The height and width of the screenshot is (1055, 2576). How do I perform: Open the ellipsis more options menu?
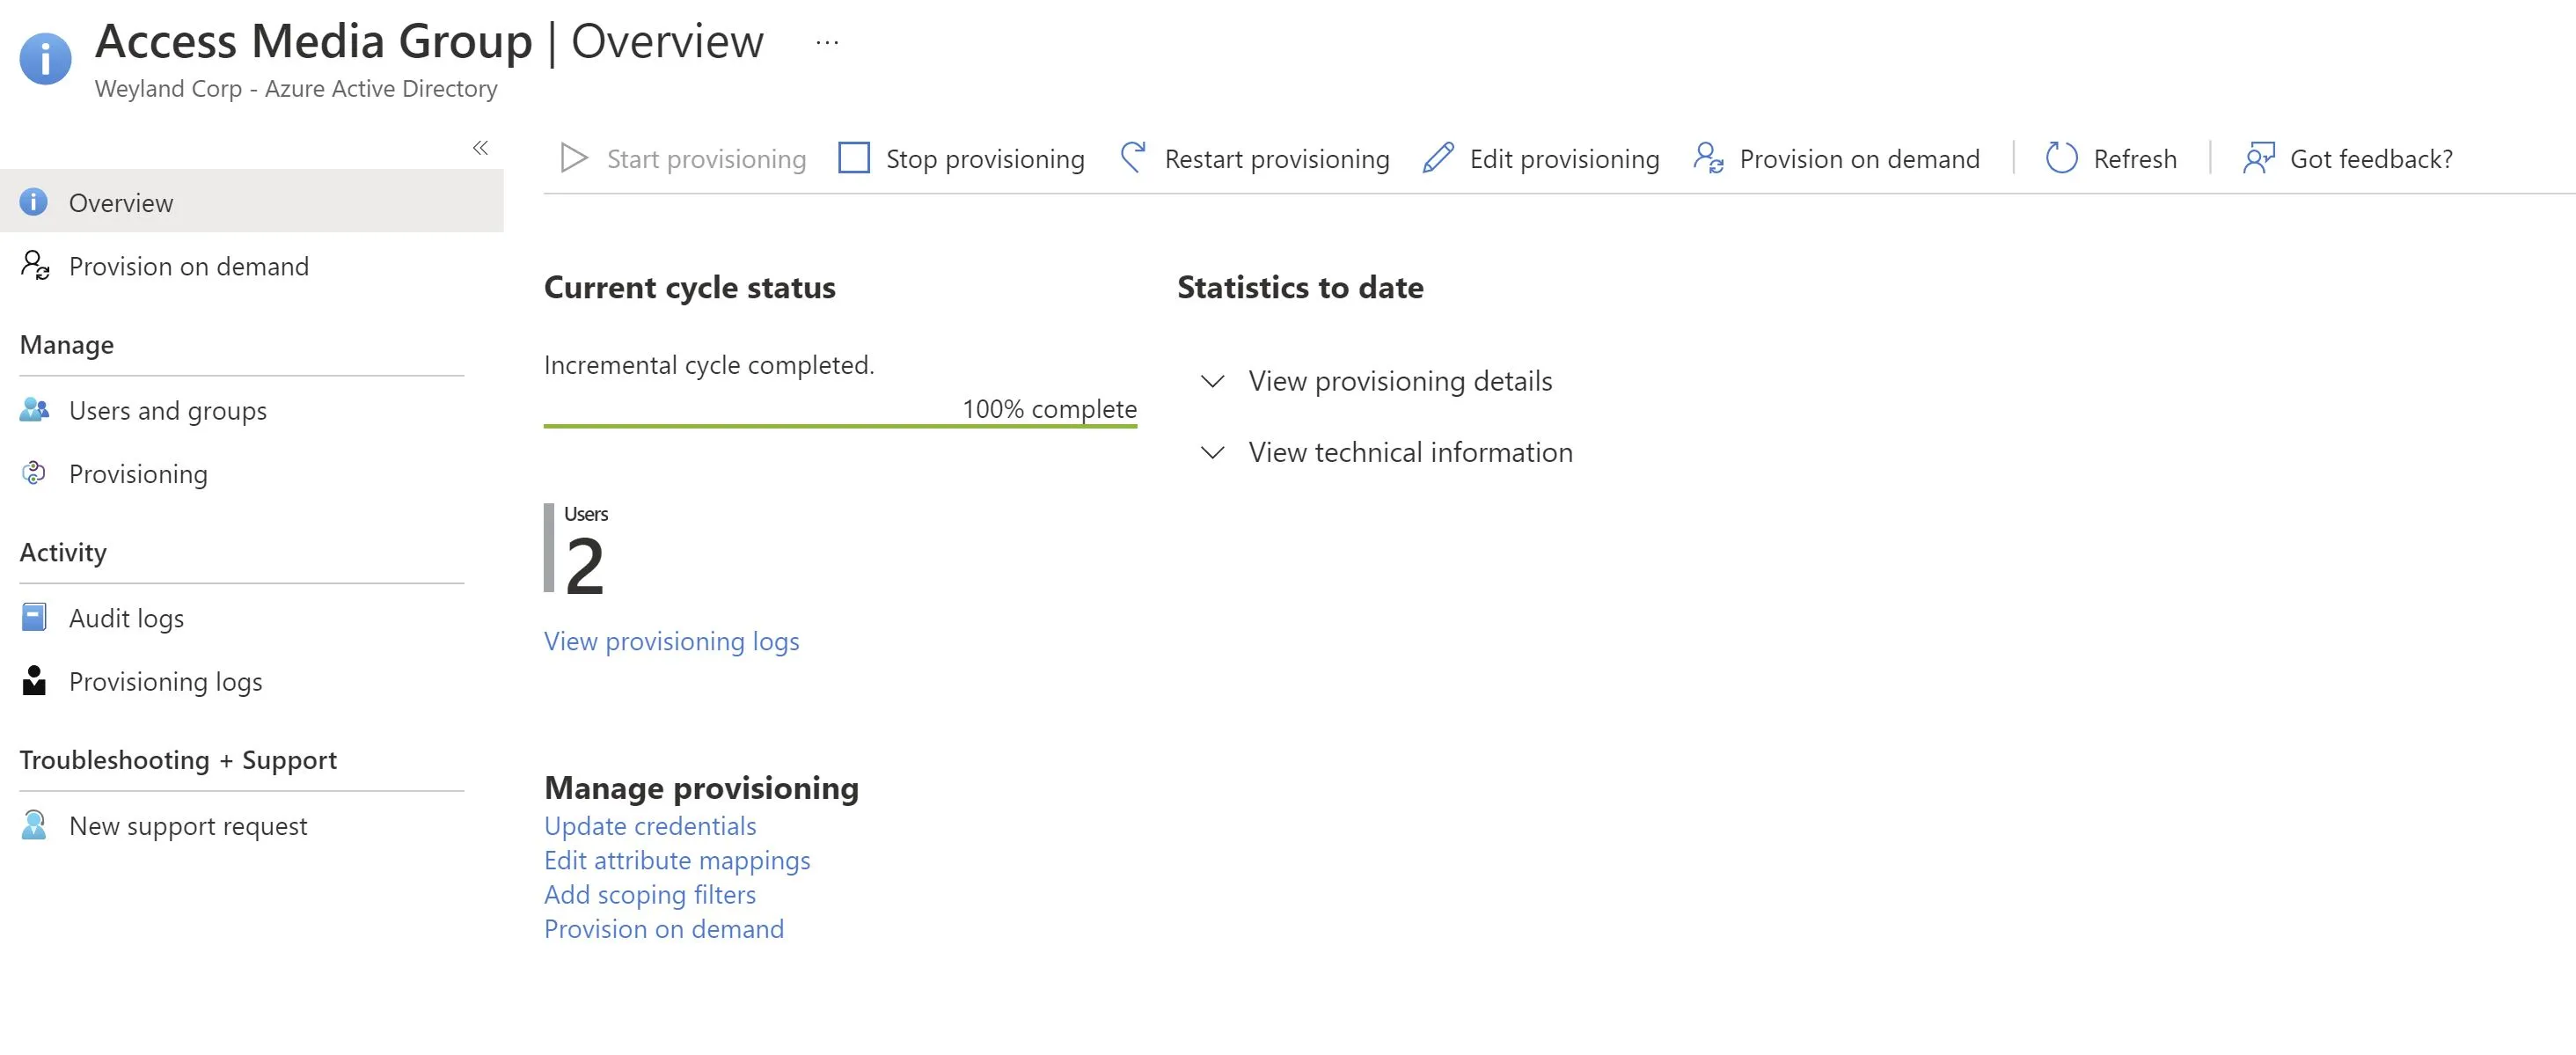coord(827,42)
